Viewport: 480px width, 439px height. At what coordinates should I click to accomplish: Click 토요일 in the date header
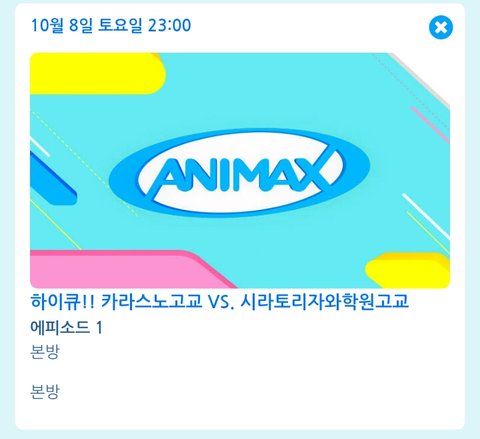coord(120,25)
